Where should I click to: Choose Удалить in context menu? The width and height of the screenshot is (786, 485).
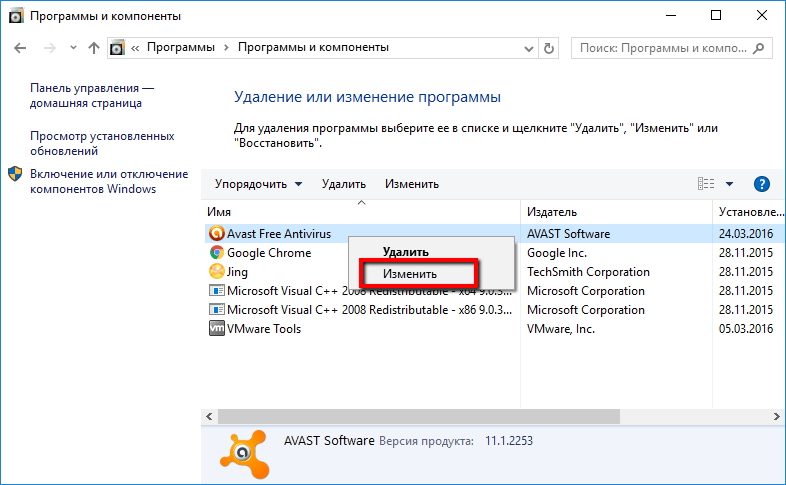coord(406,252)
